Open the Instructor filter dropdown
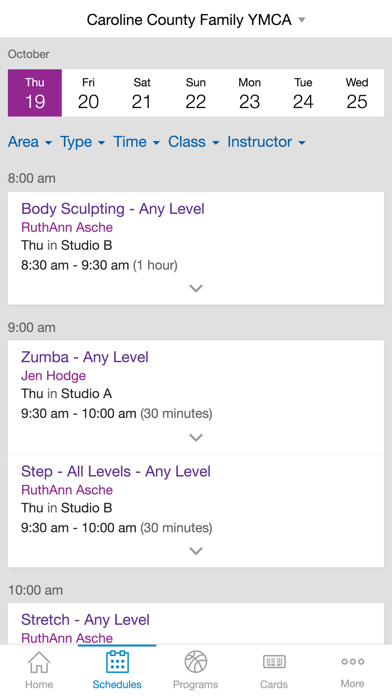 (x=266, y=142)
